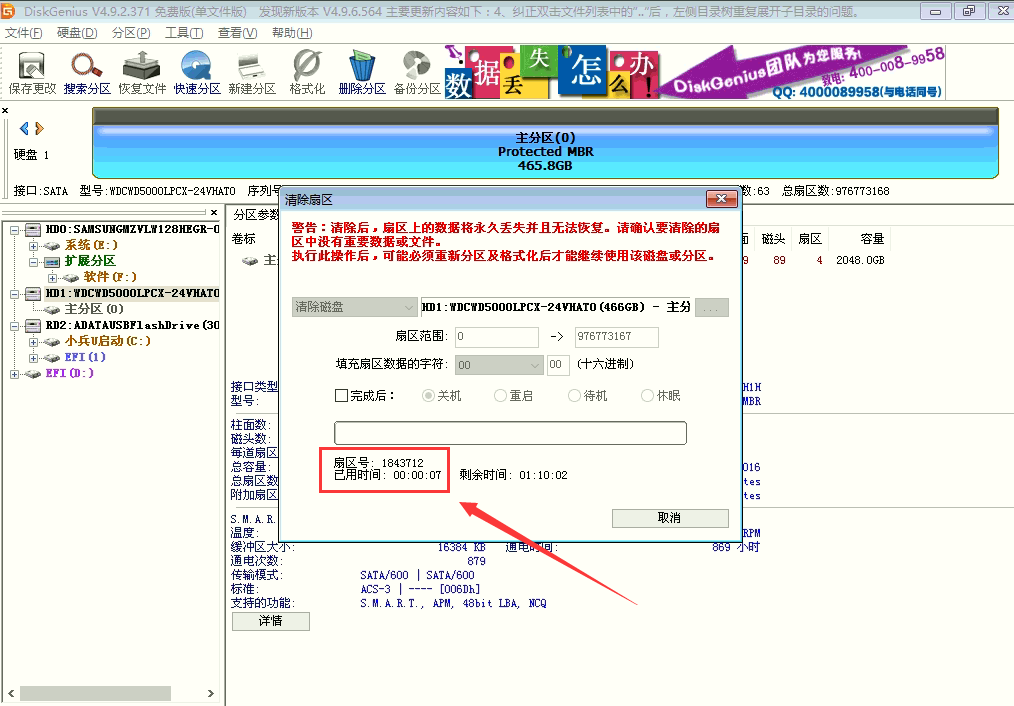Click the Delete Partition (删除分区) icon
This screenshot has height=706, width=1014.
tap(362, 73)
